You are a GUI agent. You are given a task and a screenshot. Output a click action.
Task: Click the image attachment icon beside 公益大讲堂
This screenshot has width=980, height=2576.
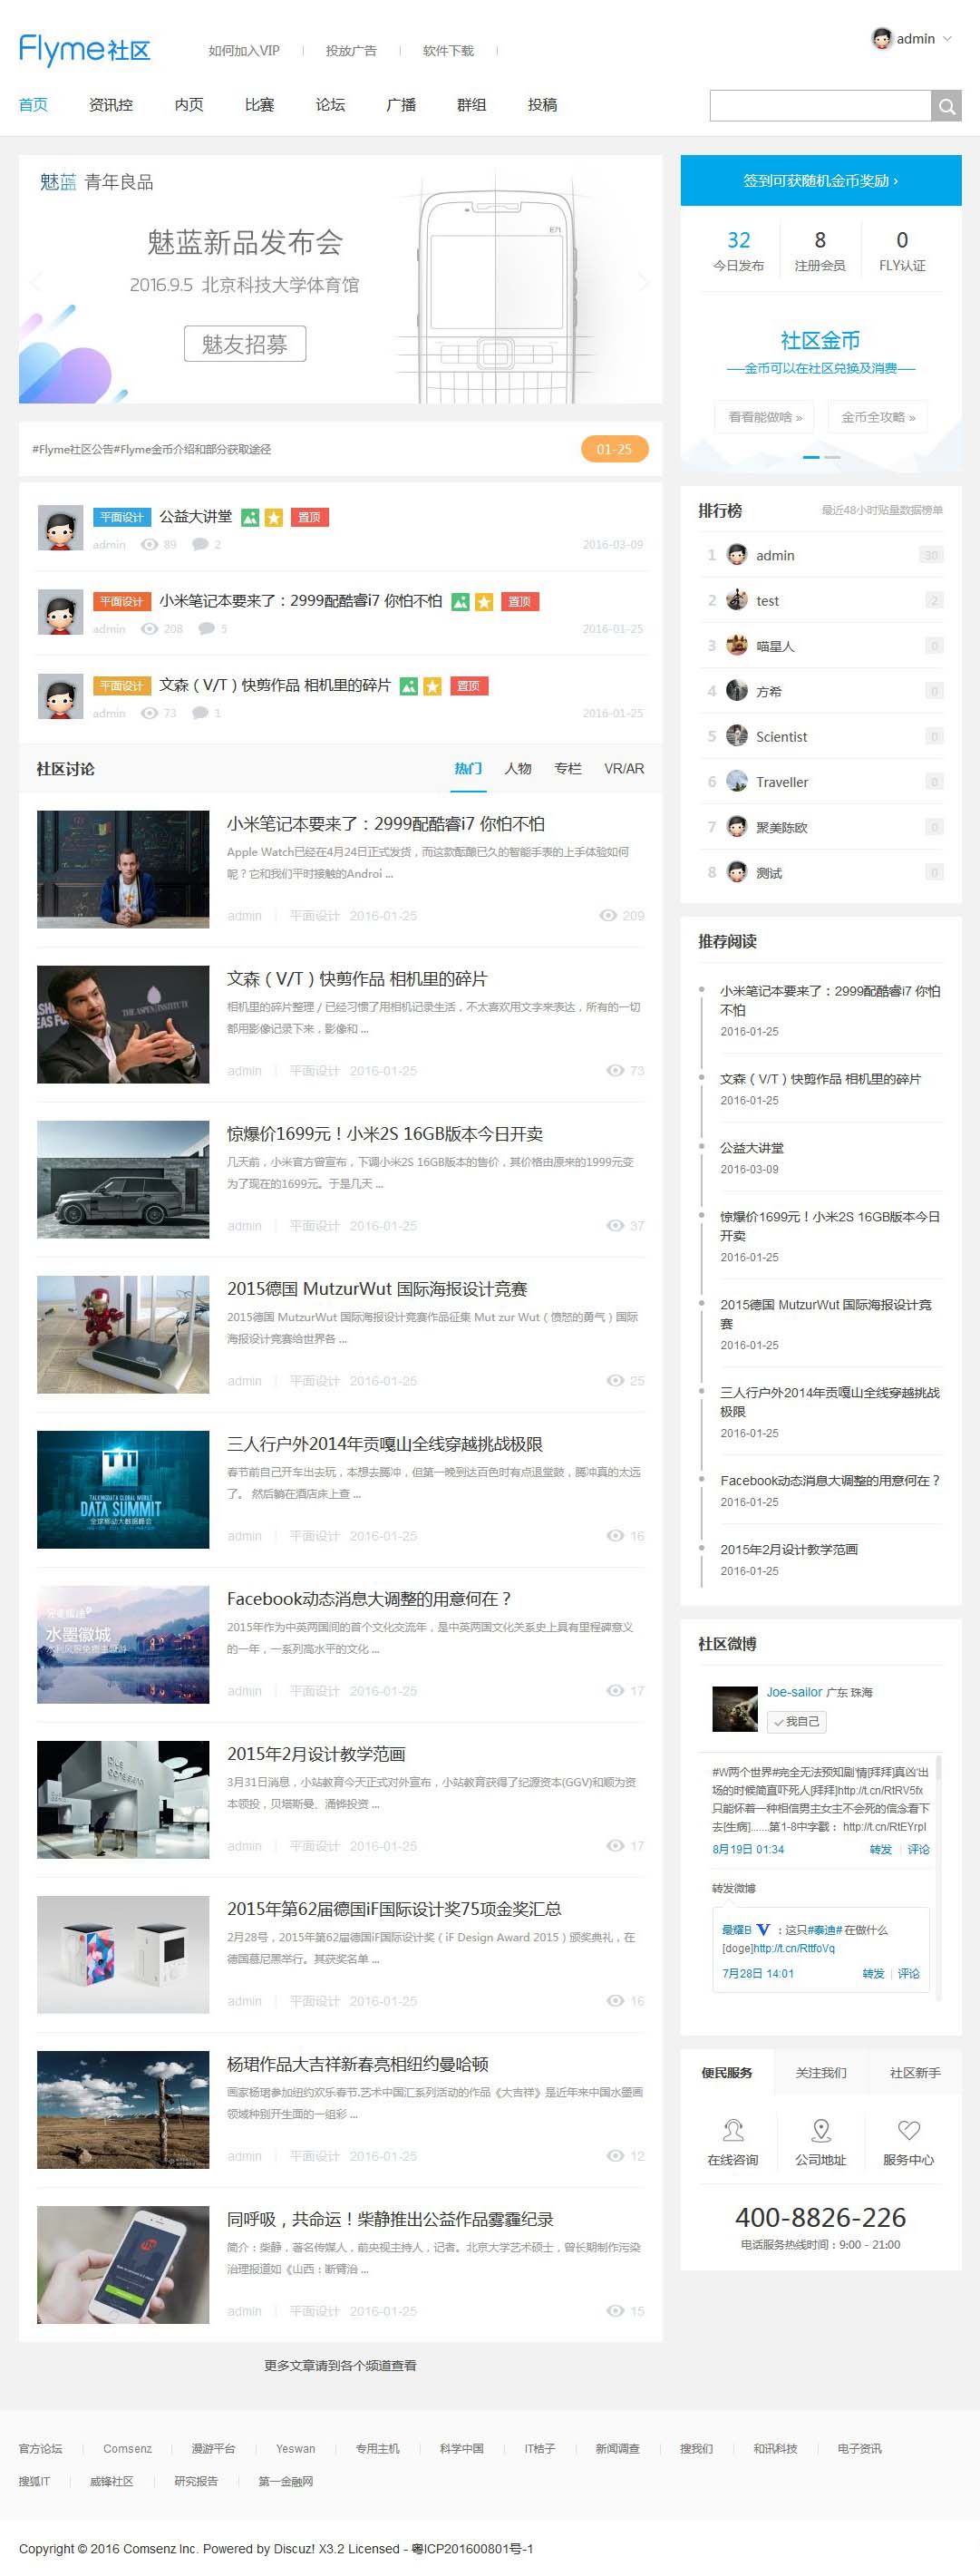click(x=250, y=517)
